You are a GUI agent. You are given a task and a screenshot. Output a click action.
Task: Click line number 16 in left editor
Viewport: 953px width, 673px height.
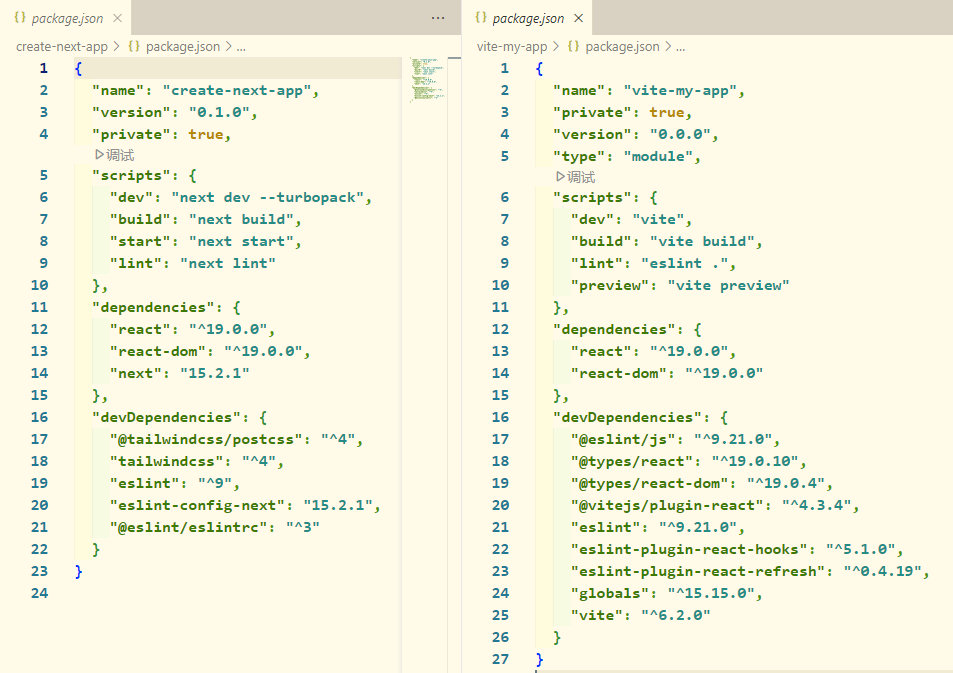point(39,417)
